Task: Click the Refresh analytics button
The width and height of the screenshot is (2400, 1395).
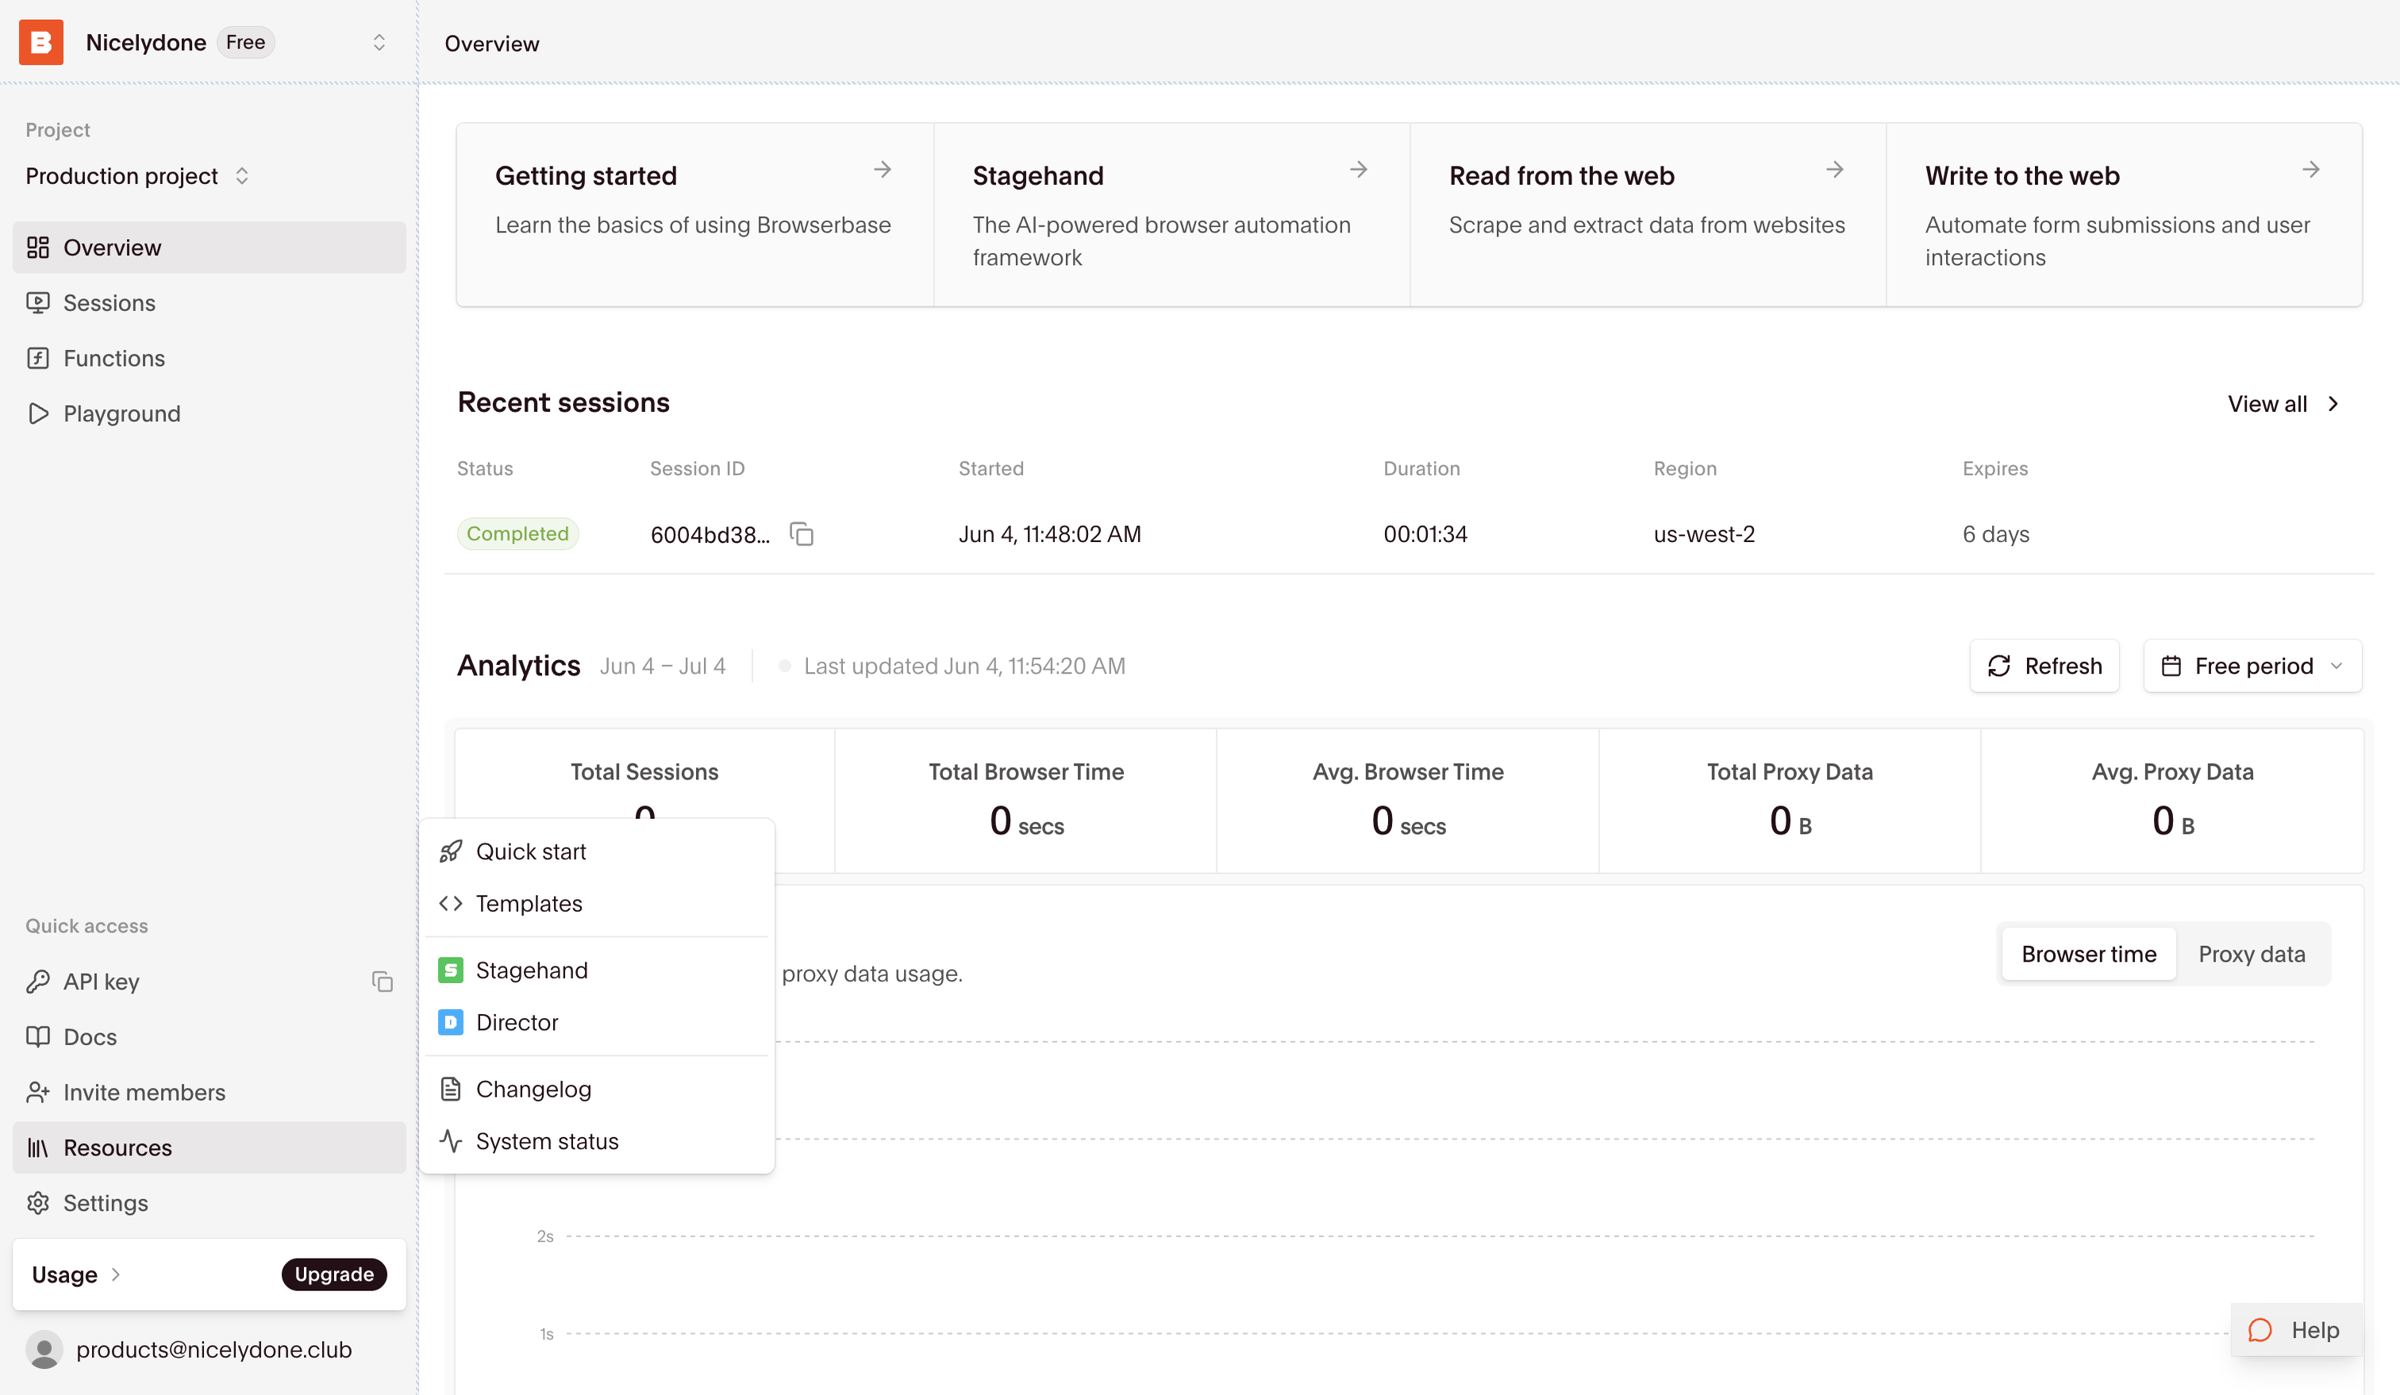Action: tap(2044, 666)
